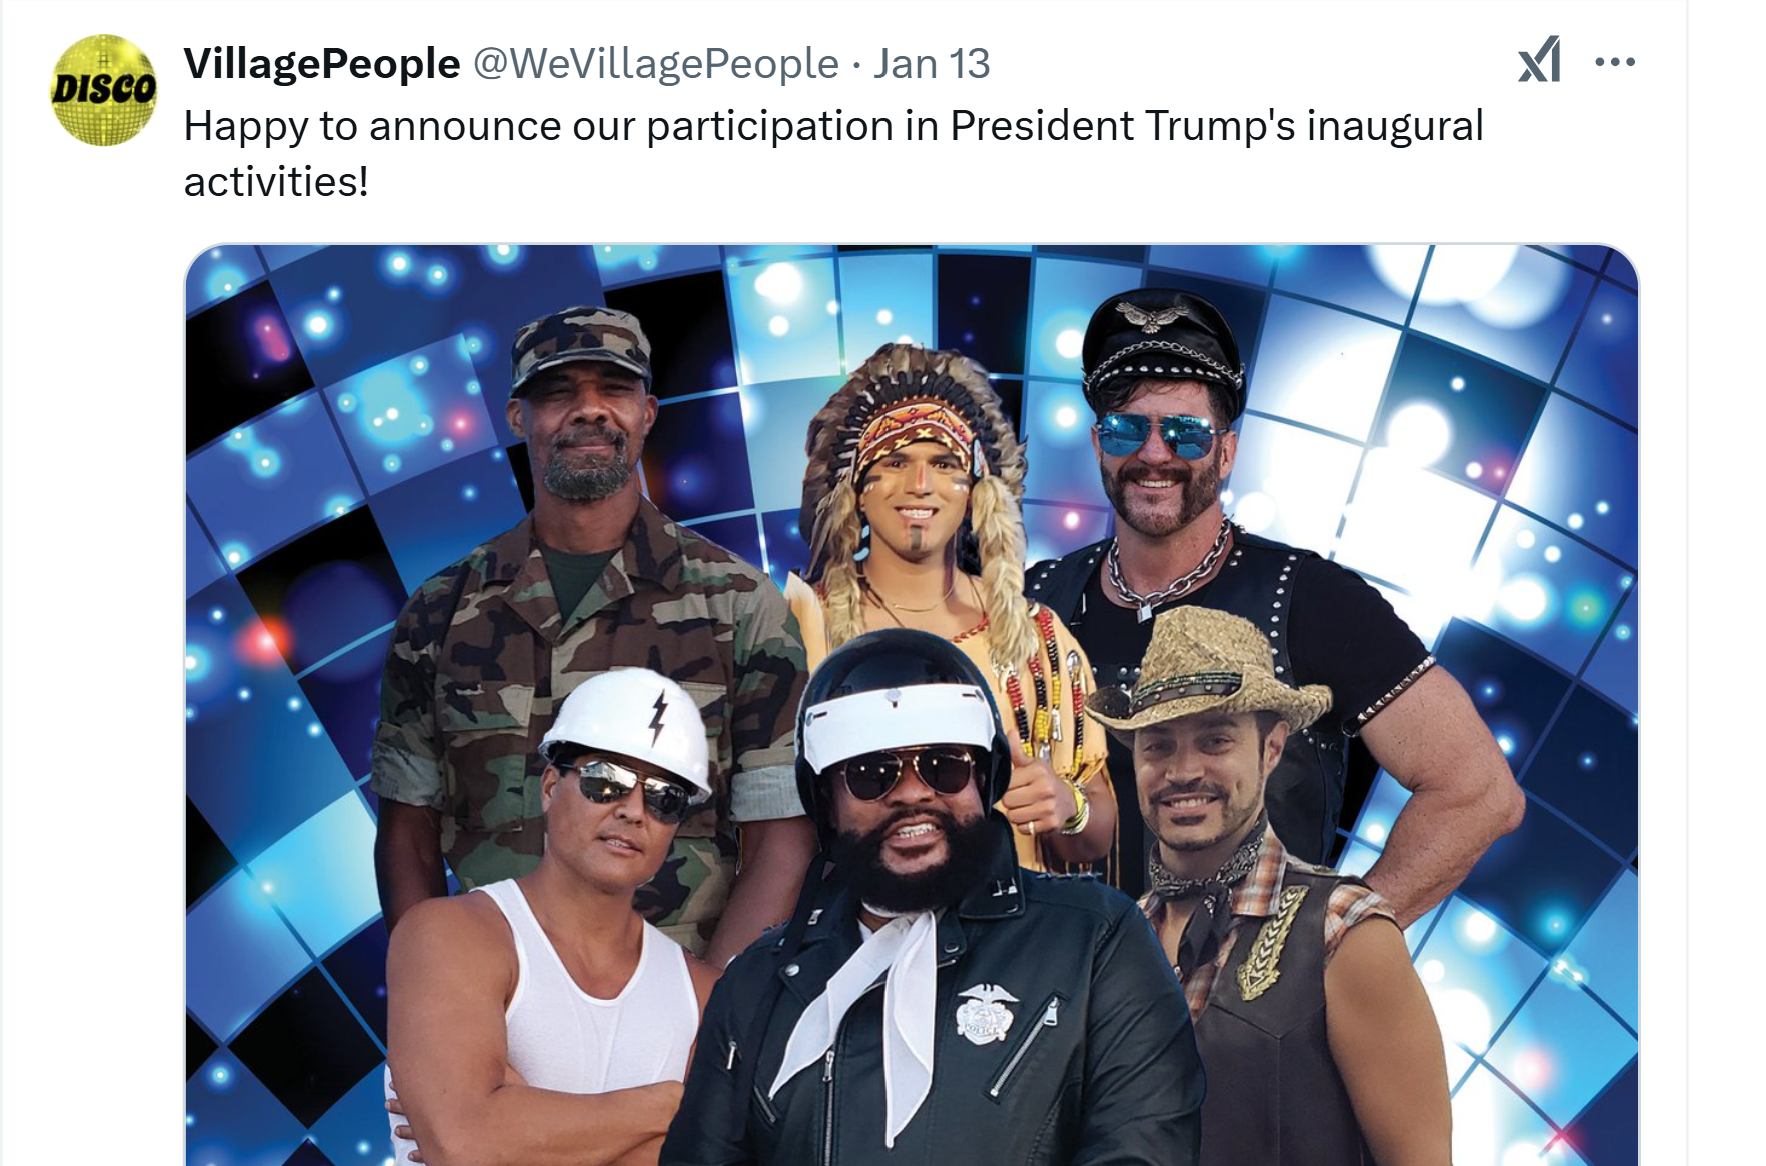Image resolution: width=1766 pixels, height=1166 pixels.
Task: Click the police badge on the leather jacket
Action: click(x=986, y=1013)
